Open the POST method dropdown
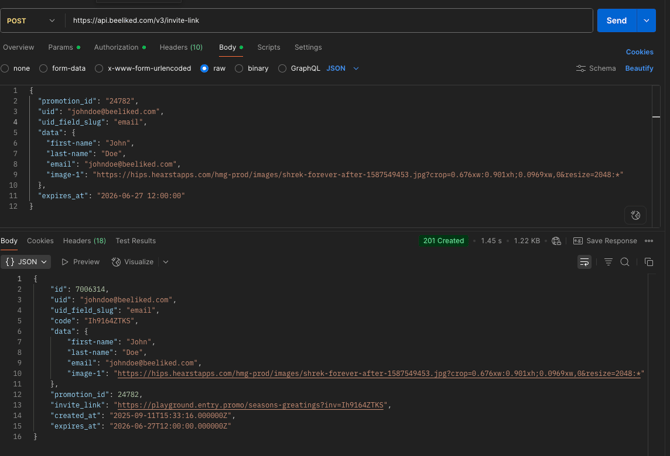The image size is (670, 456). coord(31,21)
